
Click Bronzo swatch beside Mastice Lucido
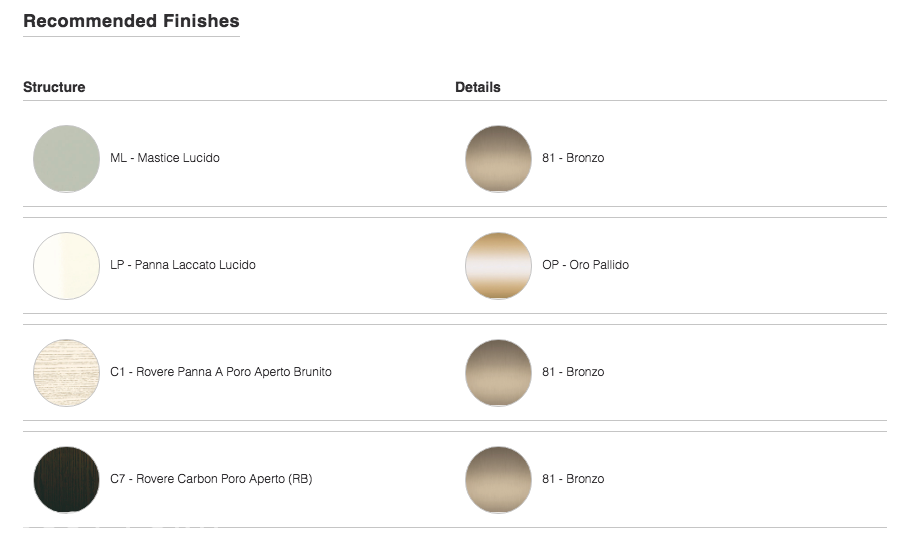(x=498, y=158)
